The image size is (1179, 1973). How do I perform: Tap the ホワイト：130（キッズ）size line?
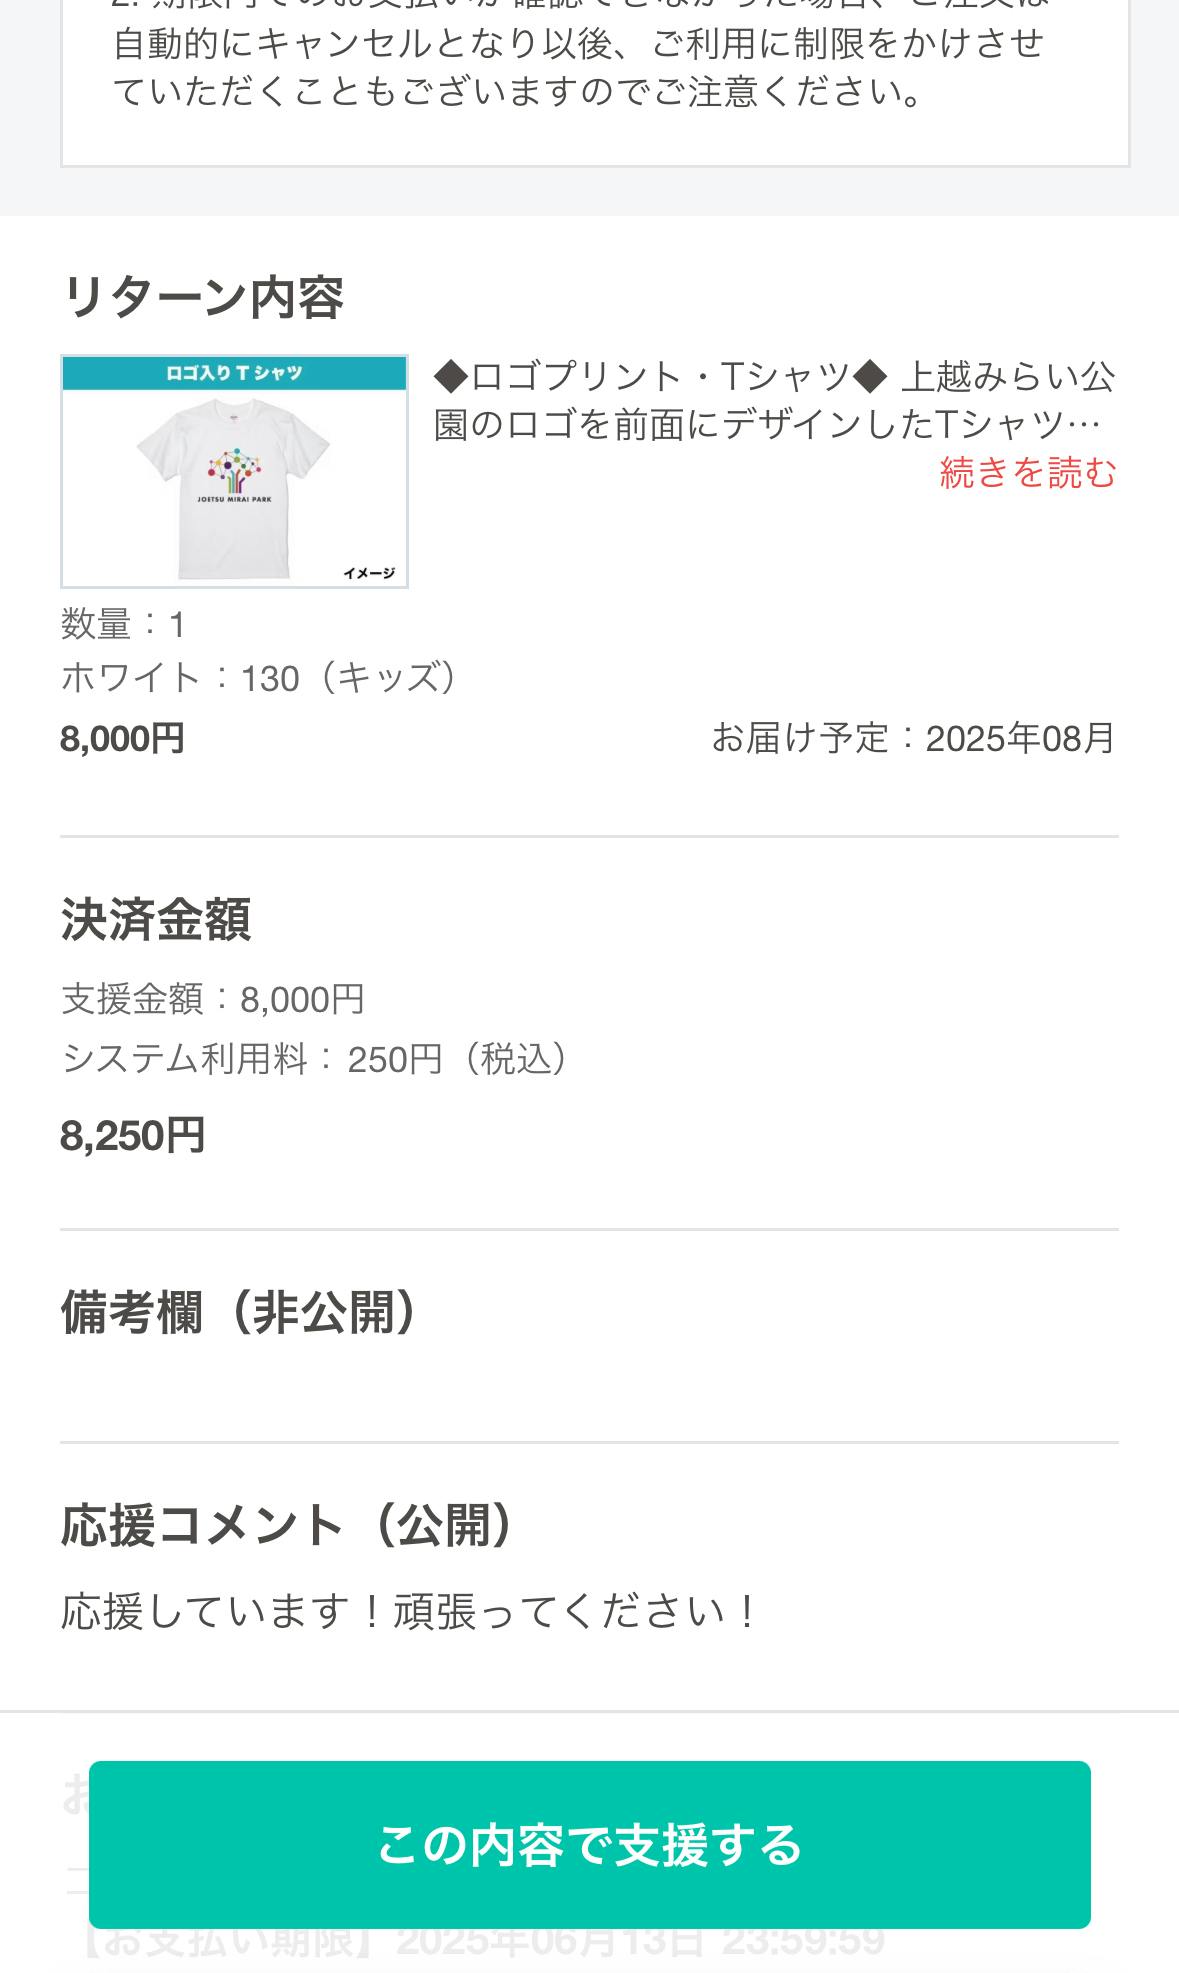tap(259, 678)
